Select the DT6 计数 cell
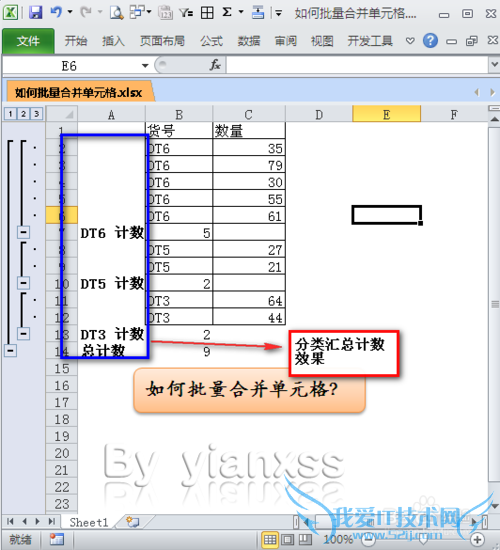This screenshot has width=500, height=550. 112,232
